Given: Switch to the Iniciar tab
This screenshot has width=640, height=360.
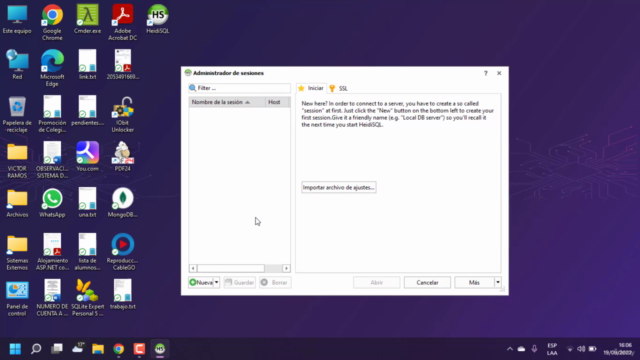Looking at the screenshot, I should click(311, 88).
